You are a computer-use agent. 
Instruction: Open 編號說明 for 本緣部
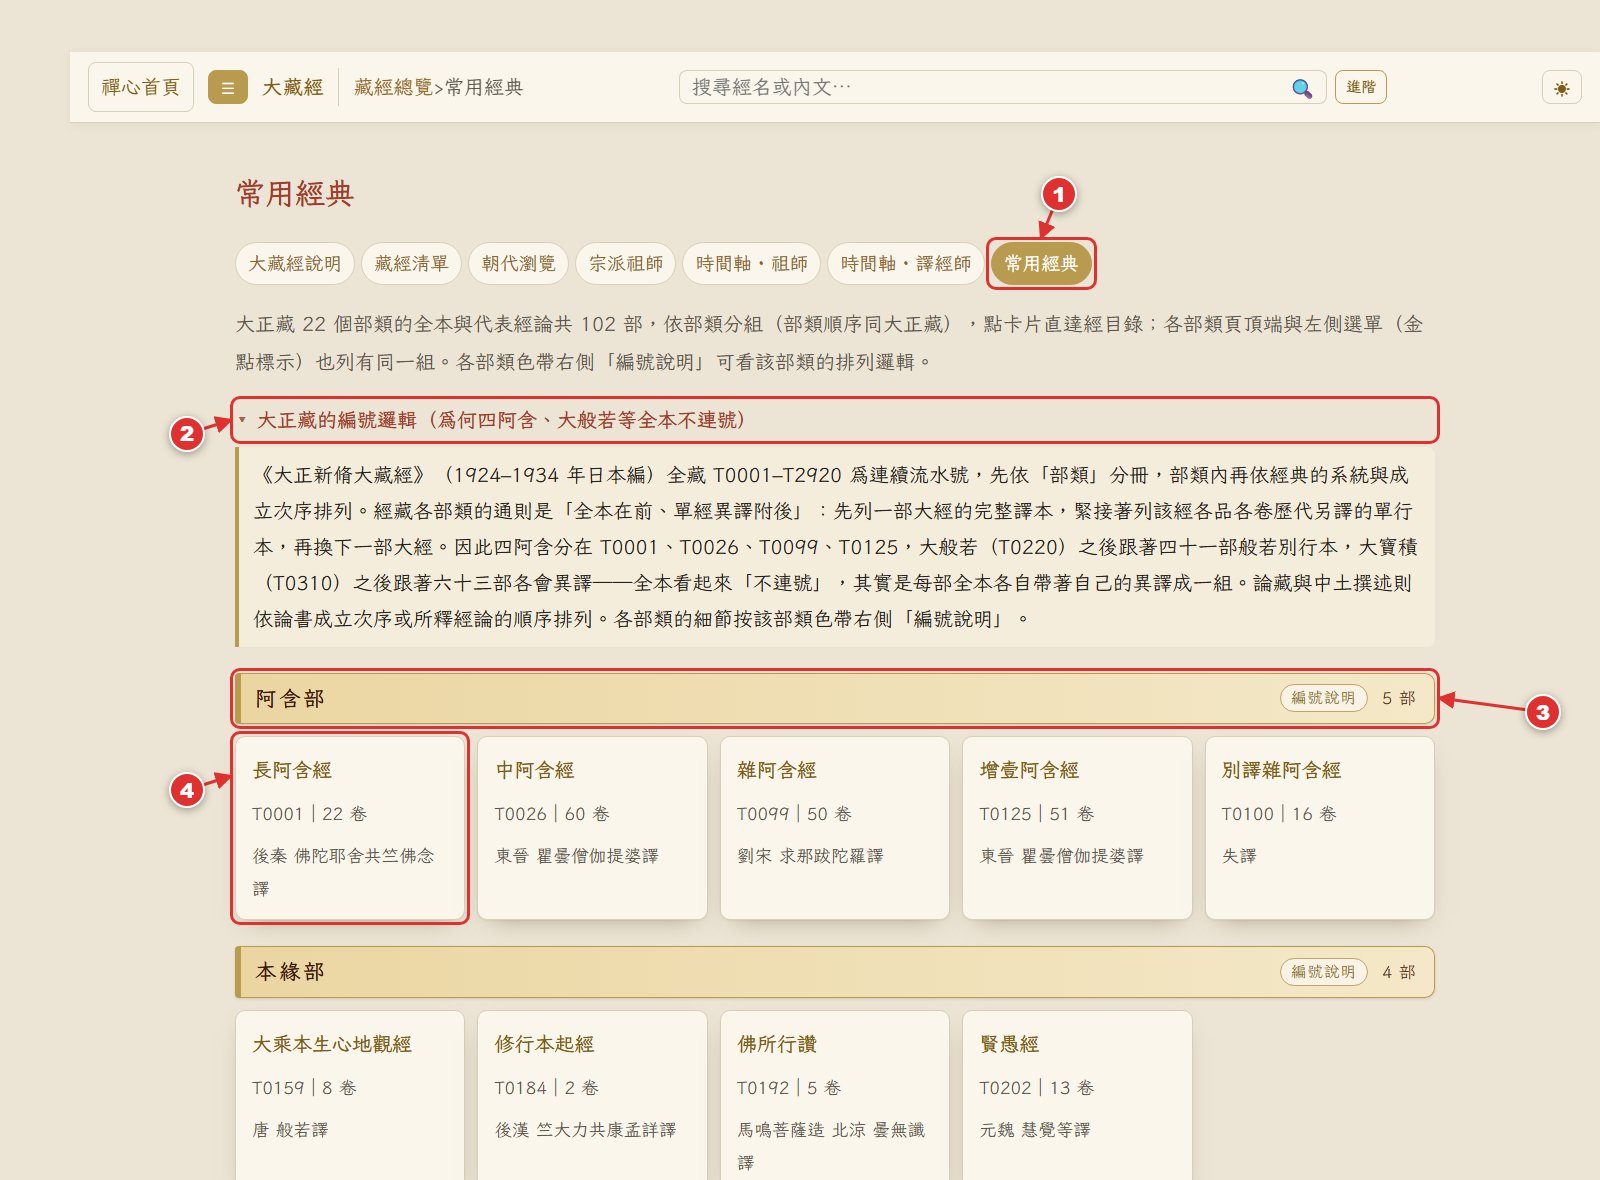[x=1323, y=972]
